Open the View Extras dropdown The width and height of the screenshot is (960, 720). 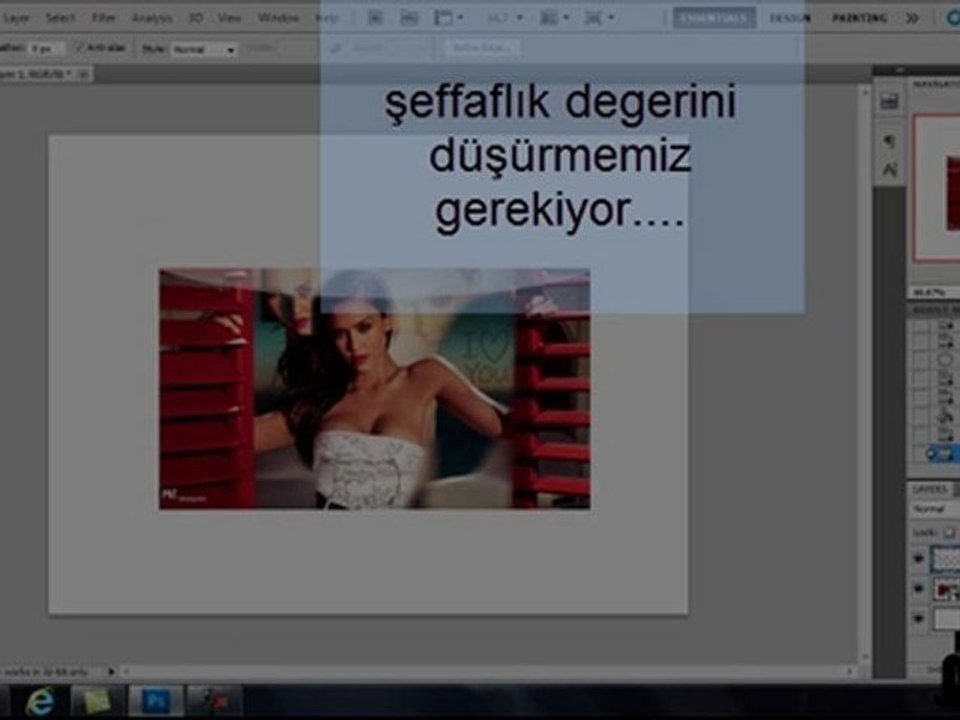click(448, 18)
